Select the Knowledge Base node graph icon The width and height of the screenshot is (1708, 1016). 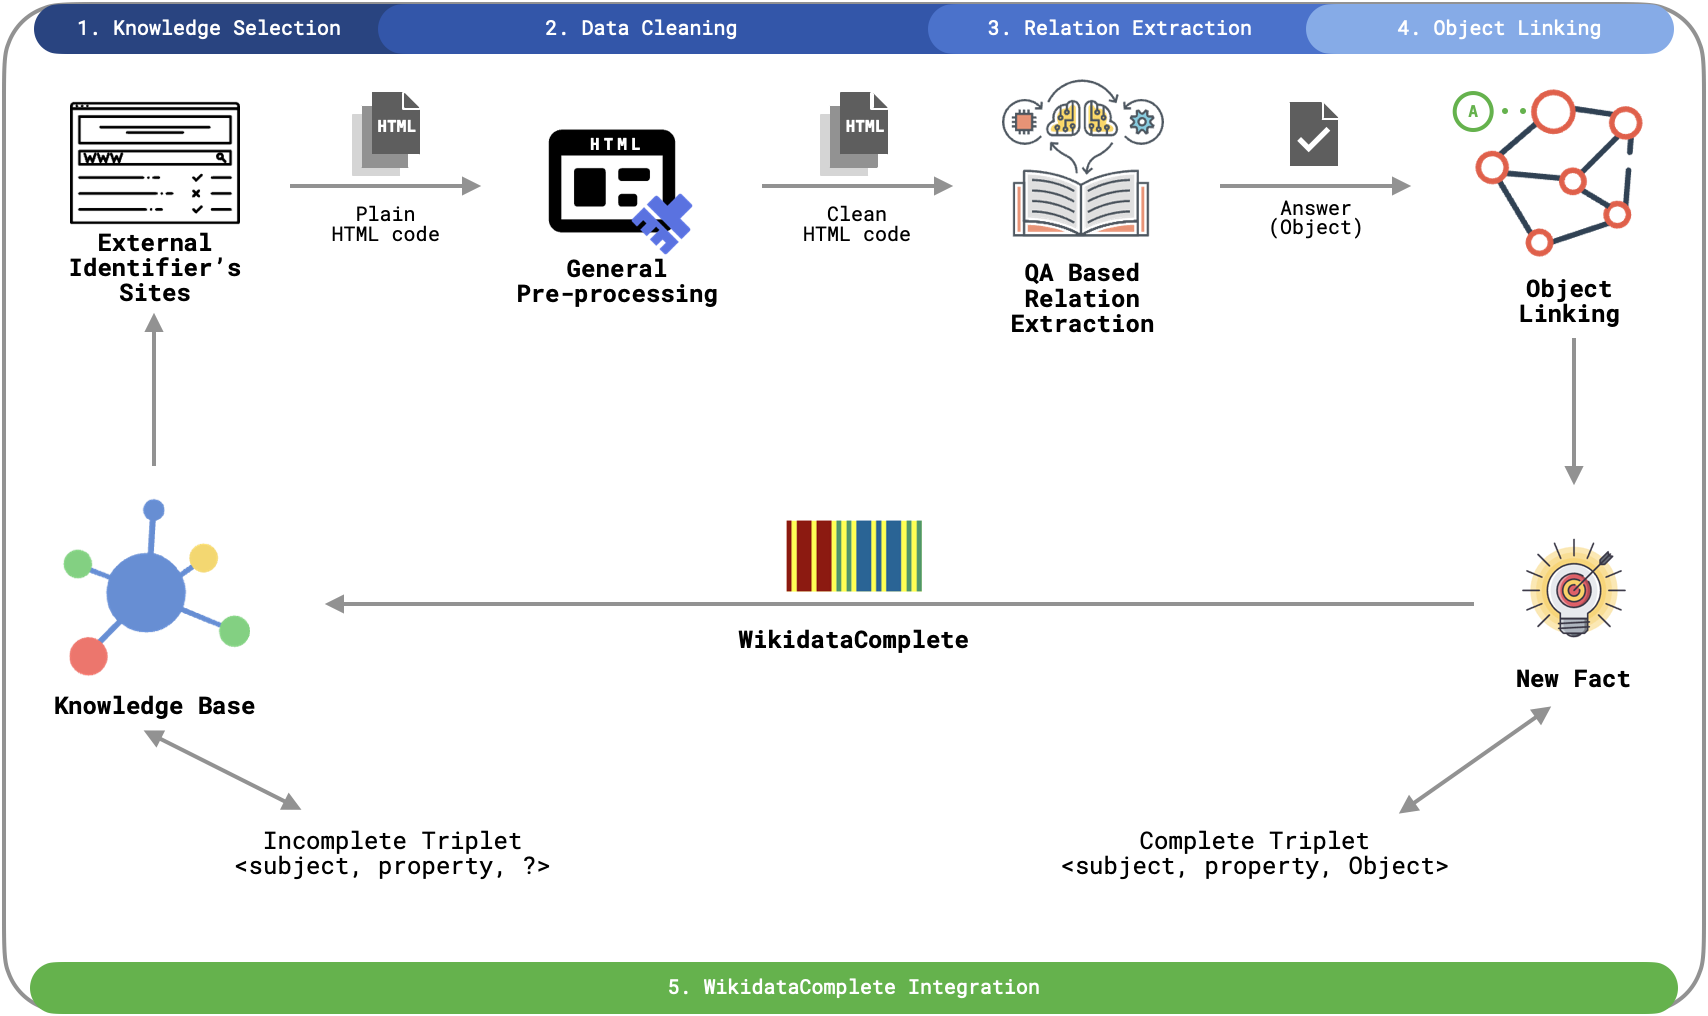point(156,587)
